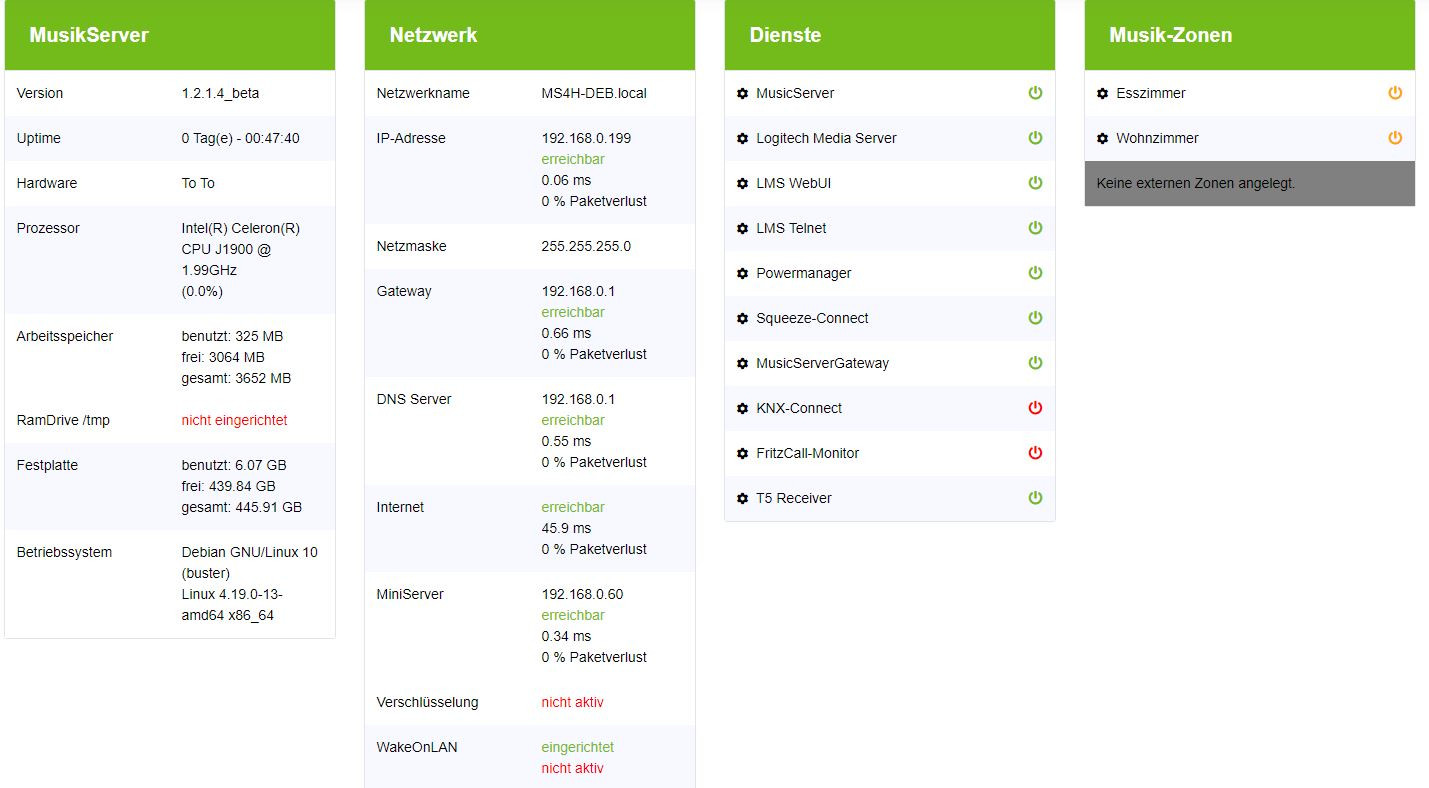Open the Esszimmer zone gear icon

pyautogui.click(x=1102, y=94)
